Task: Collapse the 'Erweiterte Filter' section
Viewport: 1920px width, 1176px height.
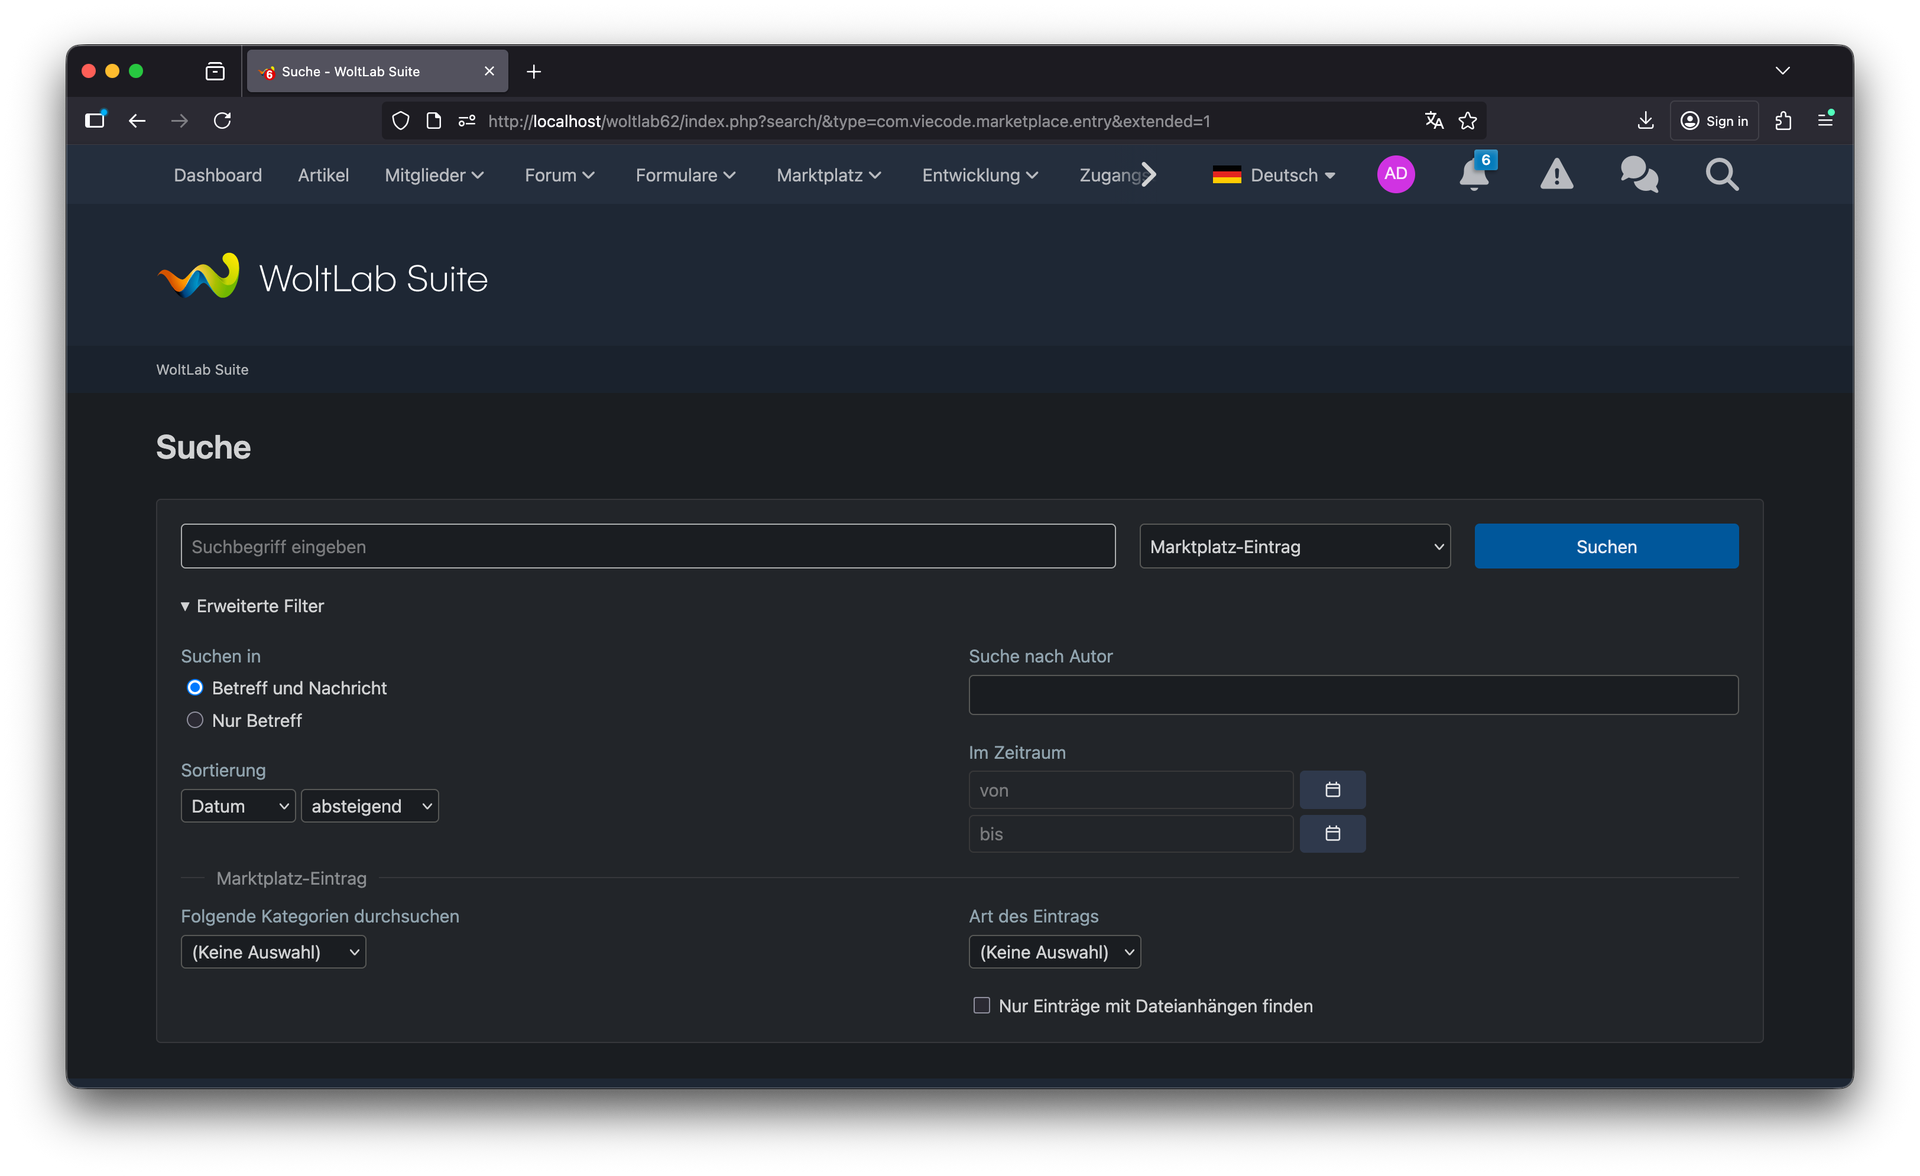Action: point(253,606)
